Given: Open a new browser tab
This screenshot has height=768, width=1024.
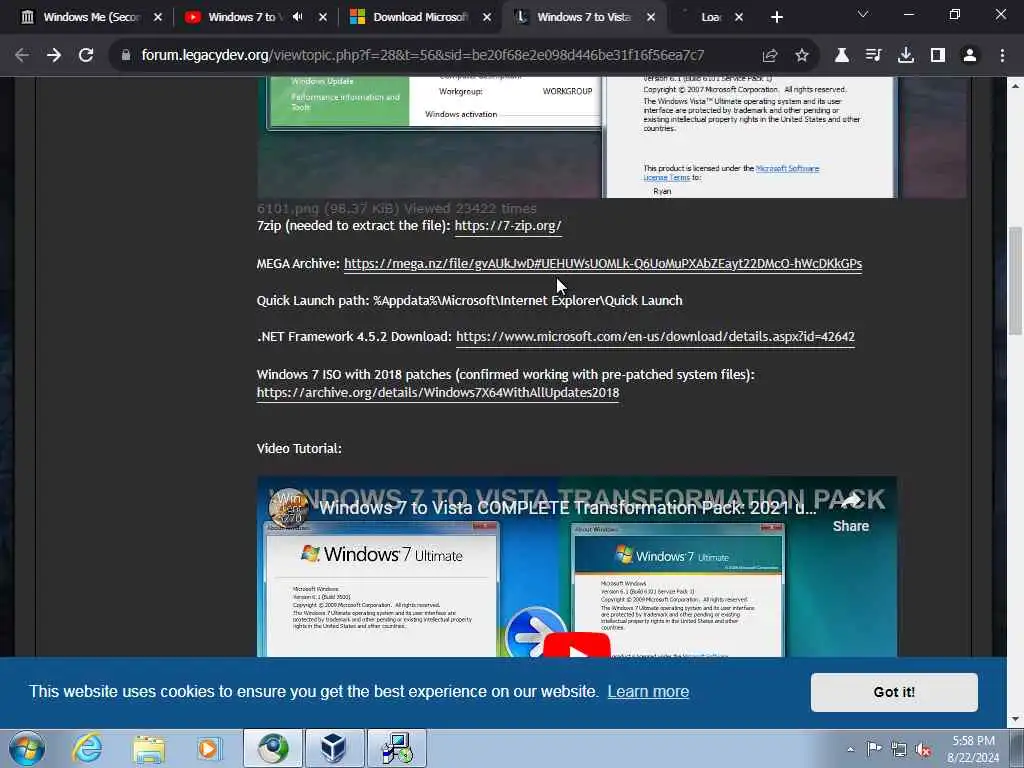Looking at the screenshot, I should click(776, 17).
